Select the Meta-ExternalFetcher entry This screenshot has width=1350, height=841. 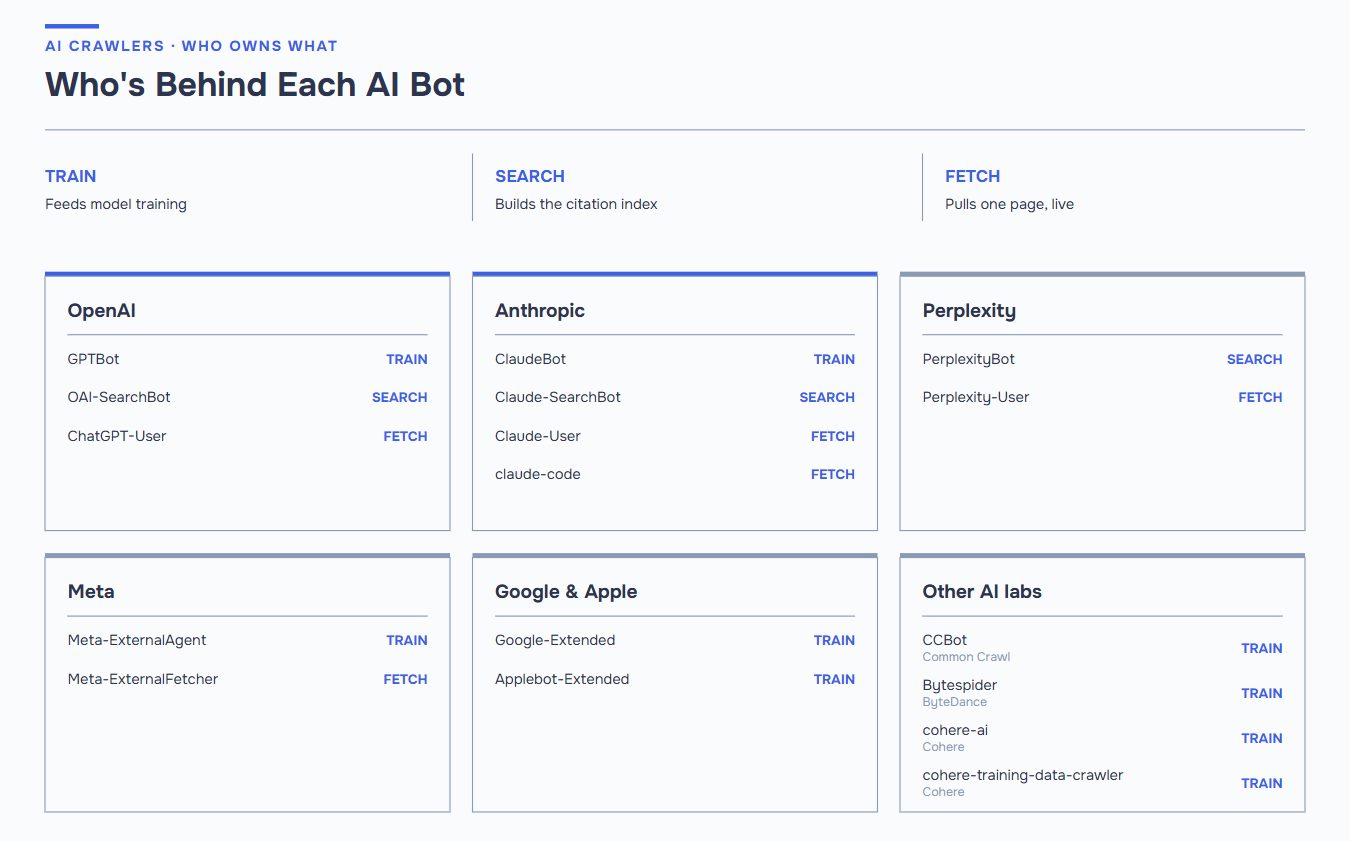click(143, 679)
